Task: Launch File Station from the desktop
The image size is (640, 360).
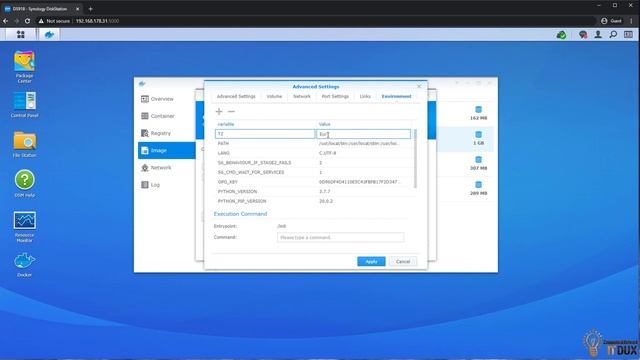Action: pos(24,144)
